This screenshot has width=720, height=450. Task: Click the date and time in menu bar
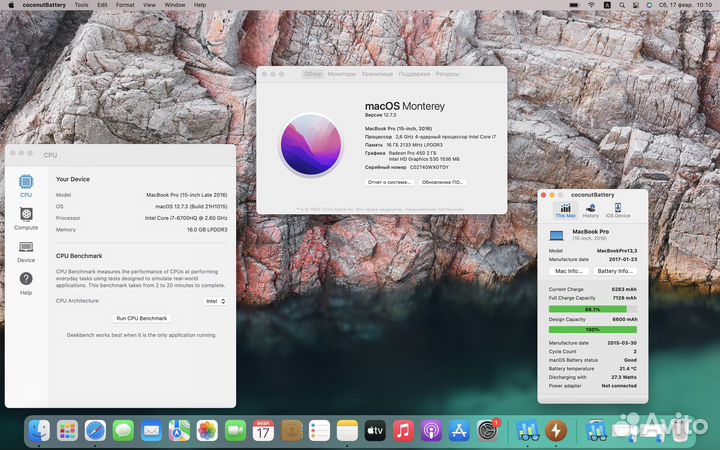(686, 5)
